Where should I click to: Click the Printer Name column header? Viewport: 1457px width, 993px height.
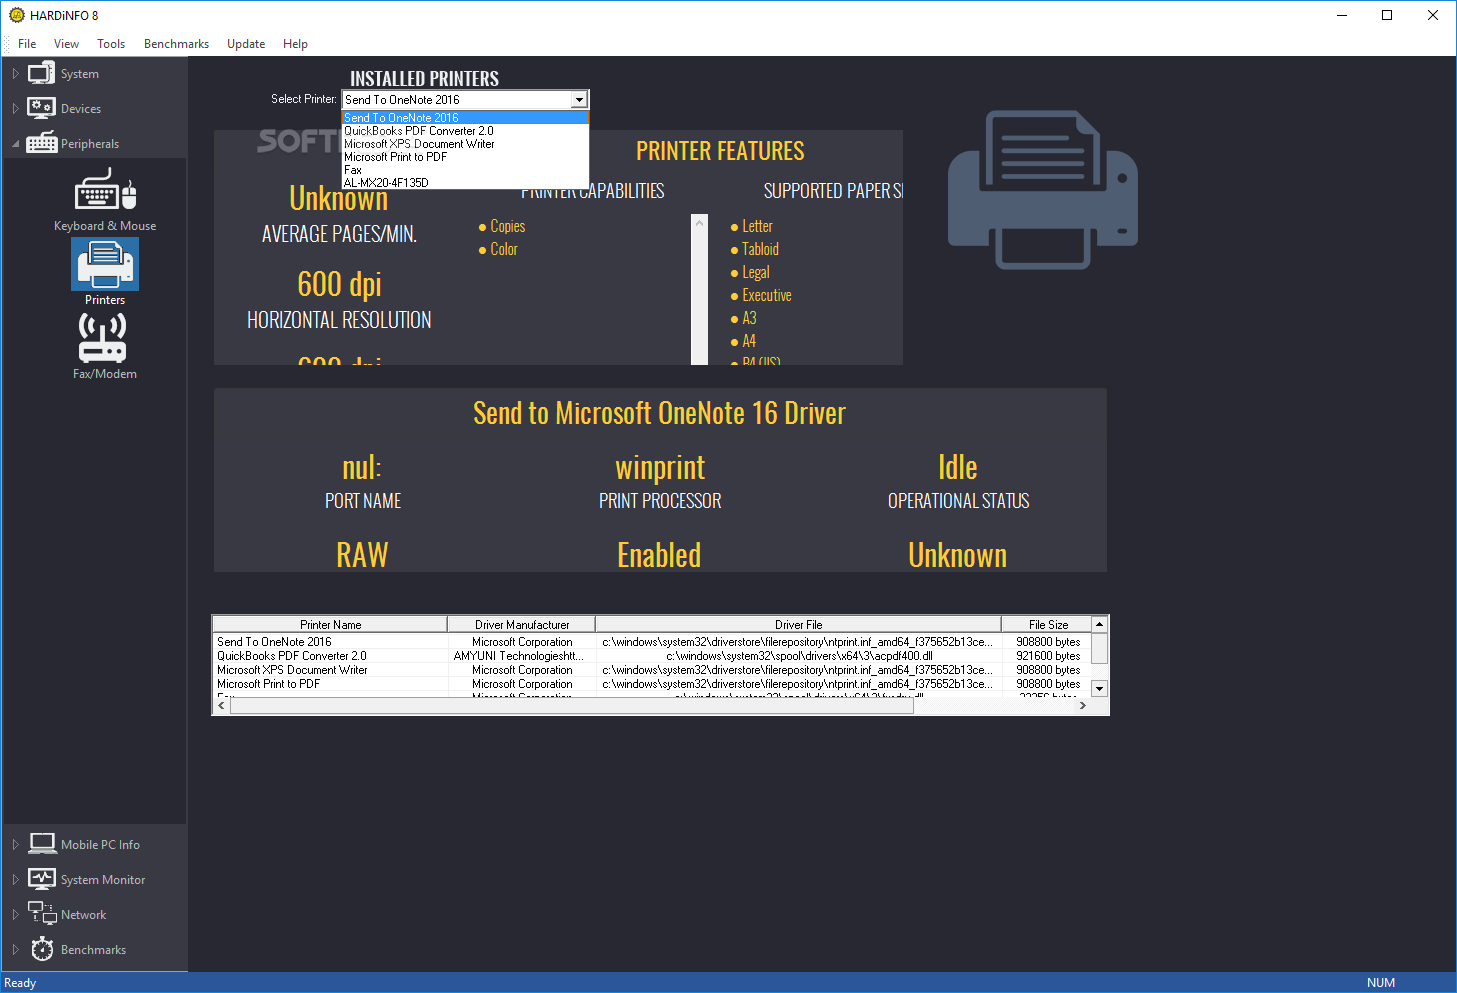tap(330, 624)
